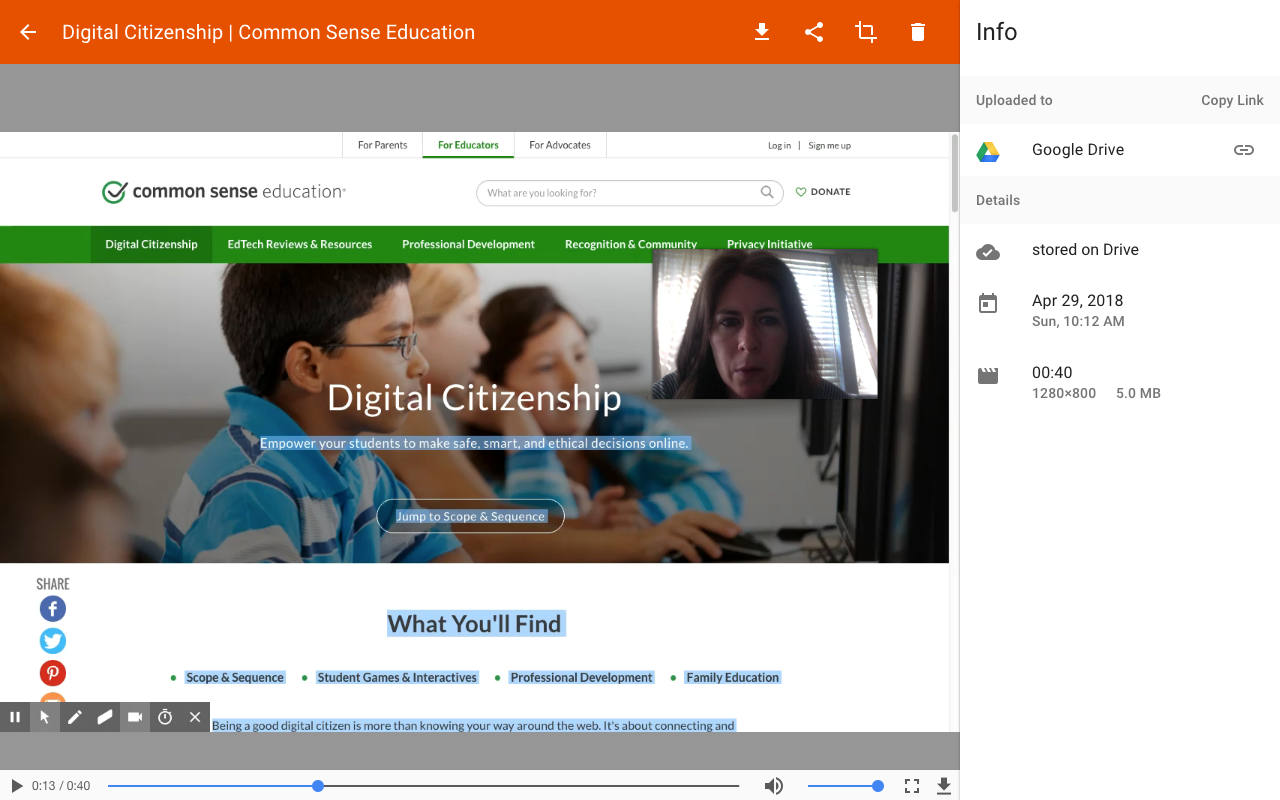Open Recognition & Community menu
This screenshot has width=1280, height=800.
coord(631,244)
